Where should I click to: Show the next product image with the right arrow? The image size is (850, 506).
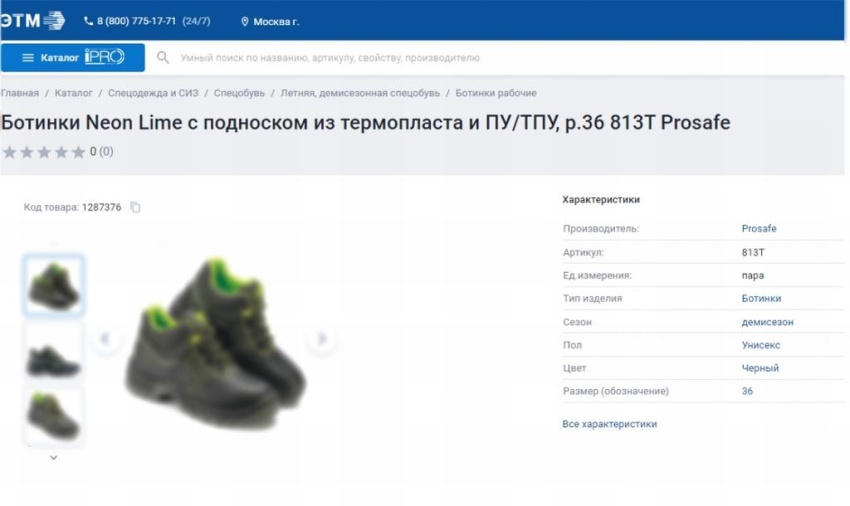(322, 339)
